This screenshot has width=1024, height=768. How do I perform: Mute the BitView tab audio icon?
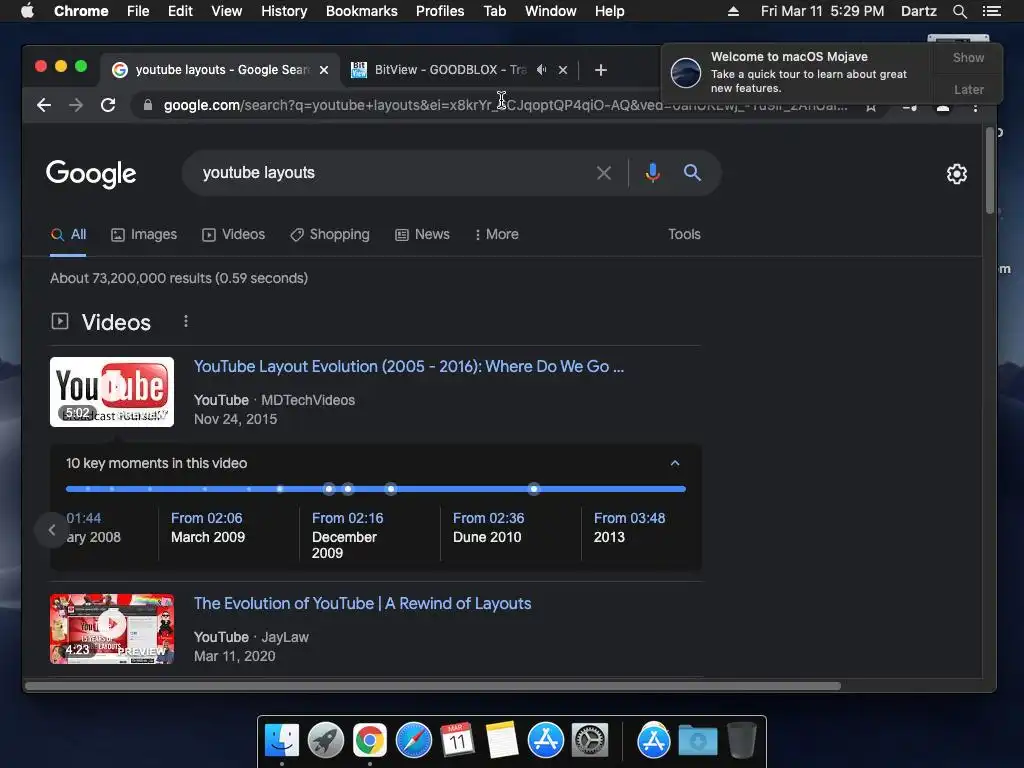click(x=541, y=69)
